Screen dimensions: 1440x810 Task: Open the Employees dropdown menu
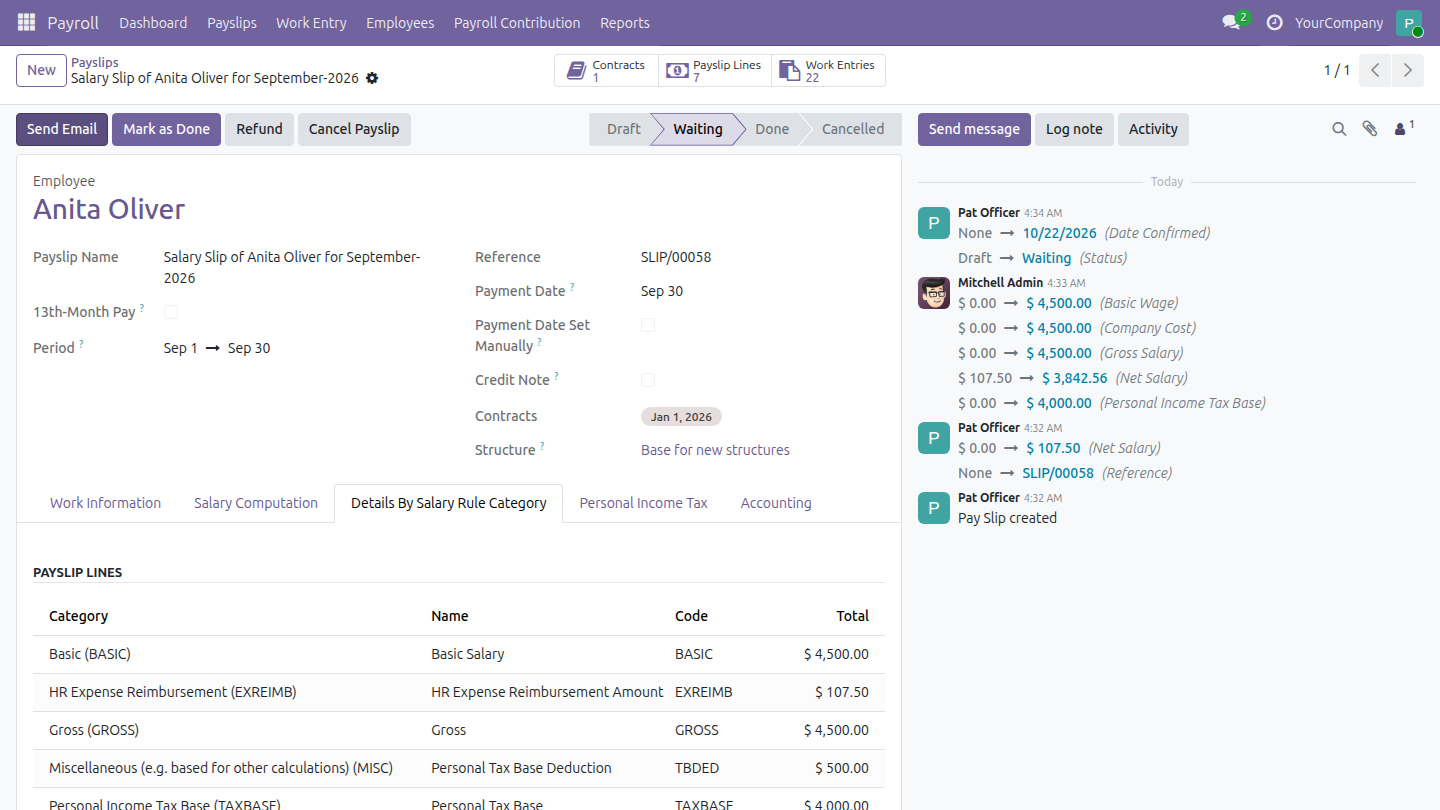tap(400, 22)
